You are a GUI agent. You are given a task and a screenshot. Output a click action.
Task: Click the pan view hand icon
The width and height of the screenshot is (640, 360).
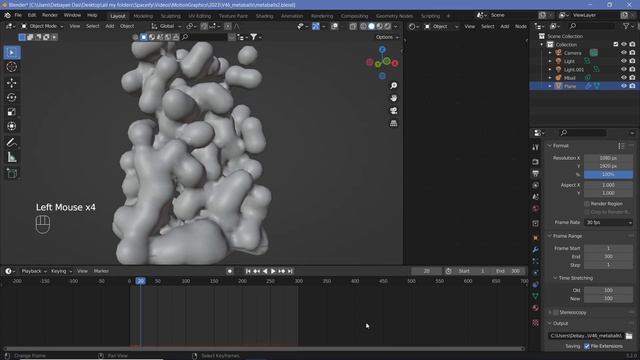pyautogui.click(x=393, y=98)
